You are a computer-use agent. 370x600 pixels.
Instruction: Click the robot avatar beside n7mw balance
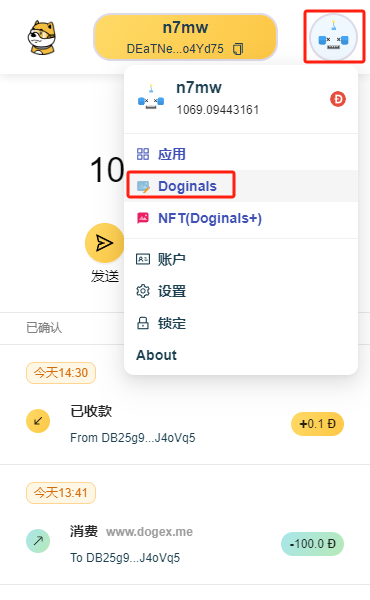151,98
